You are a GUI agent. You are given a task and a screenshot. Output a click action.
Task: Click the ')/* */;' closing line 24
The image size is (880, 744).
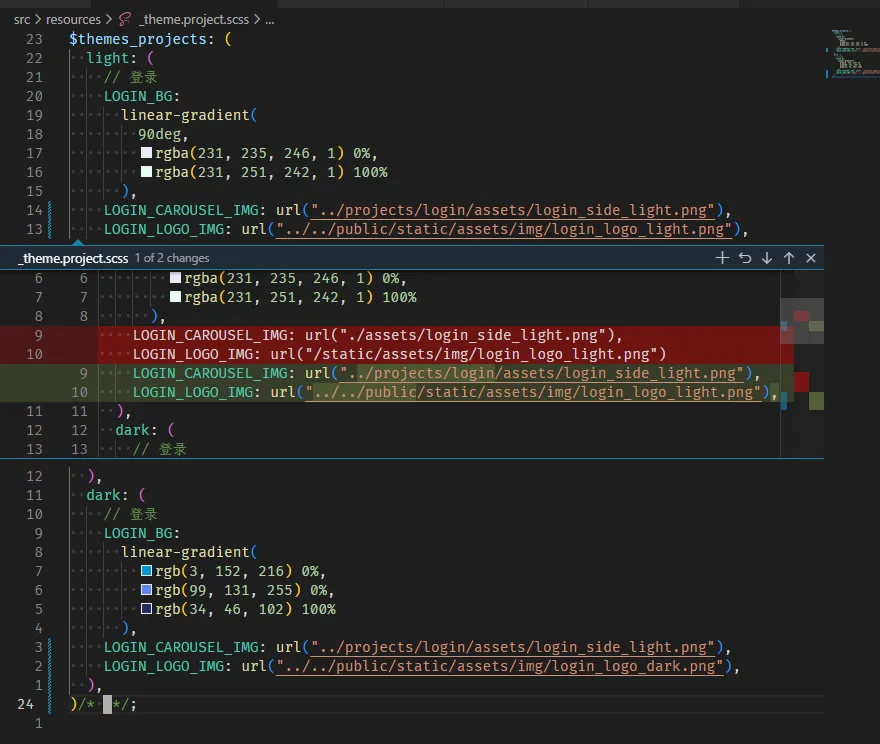pyautogui.click(x=103, y=705)
